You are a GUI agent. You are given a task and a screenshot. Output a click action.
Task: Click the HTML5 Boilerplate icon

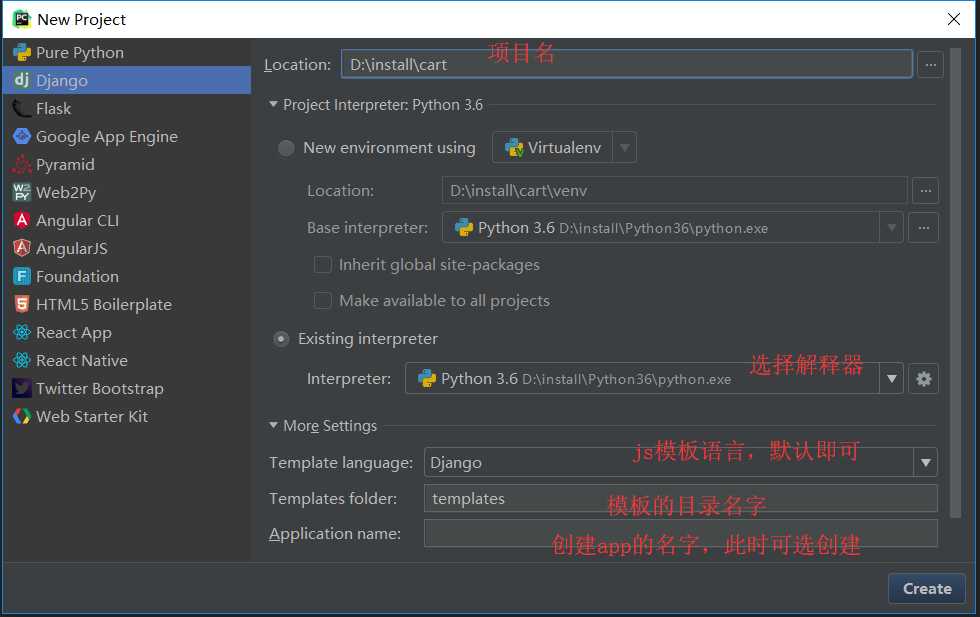coord(22,304)
